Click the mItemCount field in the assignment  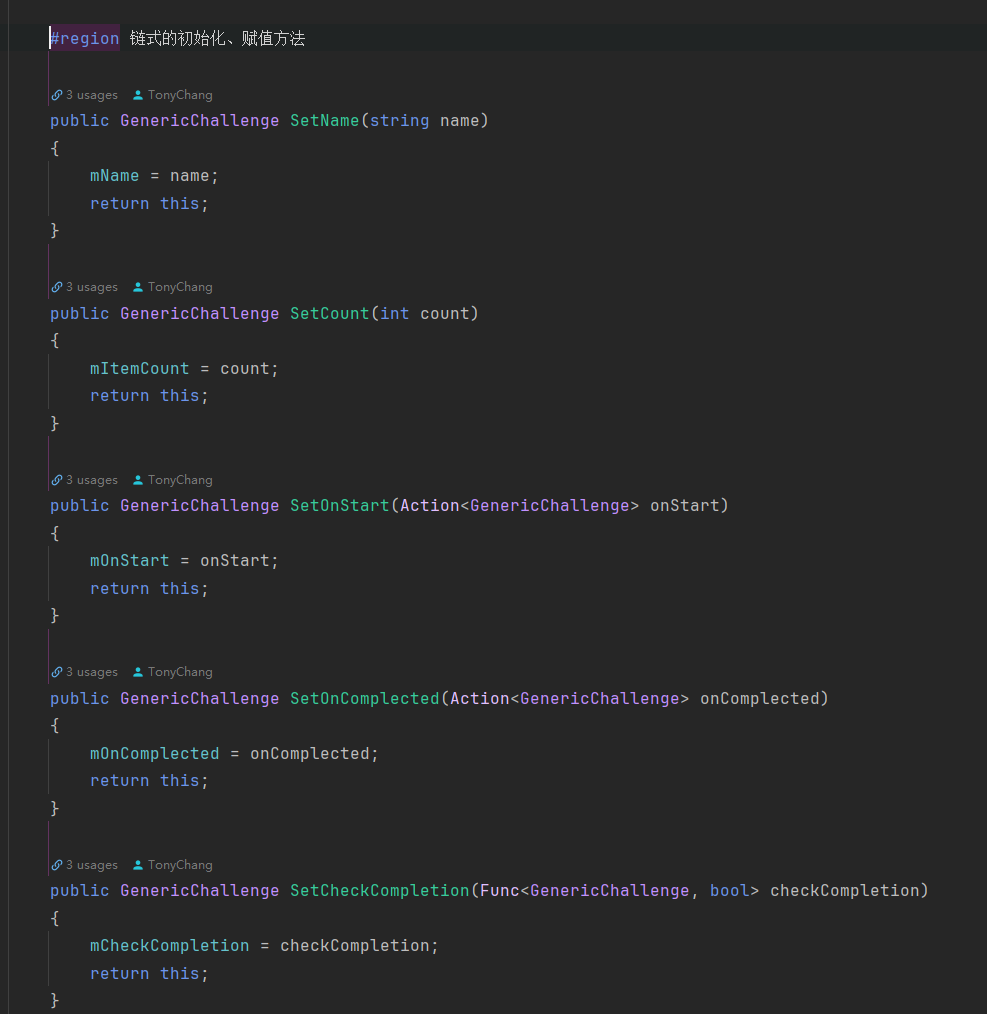click(139, 369)
